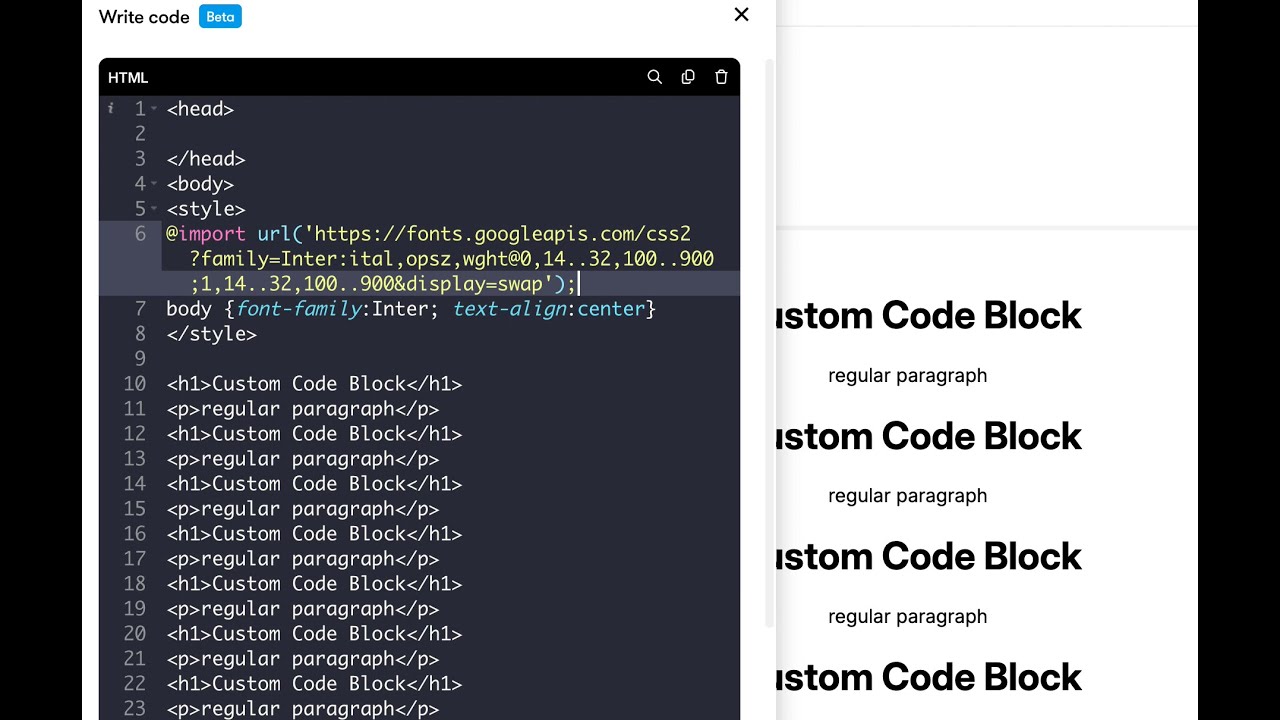Screen dimensions: 1280x720
Task: Place cursor on the @import url line 6
Action: 440,259
